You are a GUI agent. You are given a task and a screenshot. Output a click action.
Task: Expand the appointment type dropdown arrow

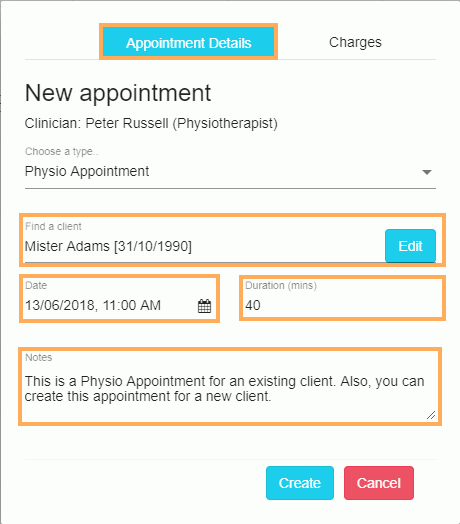427,172
